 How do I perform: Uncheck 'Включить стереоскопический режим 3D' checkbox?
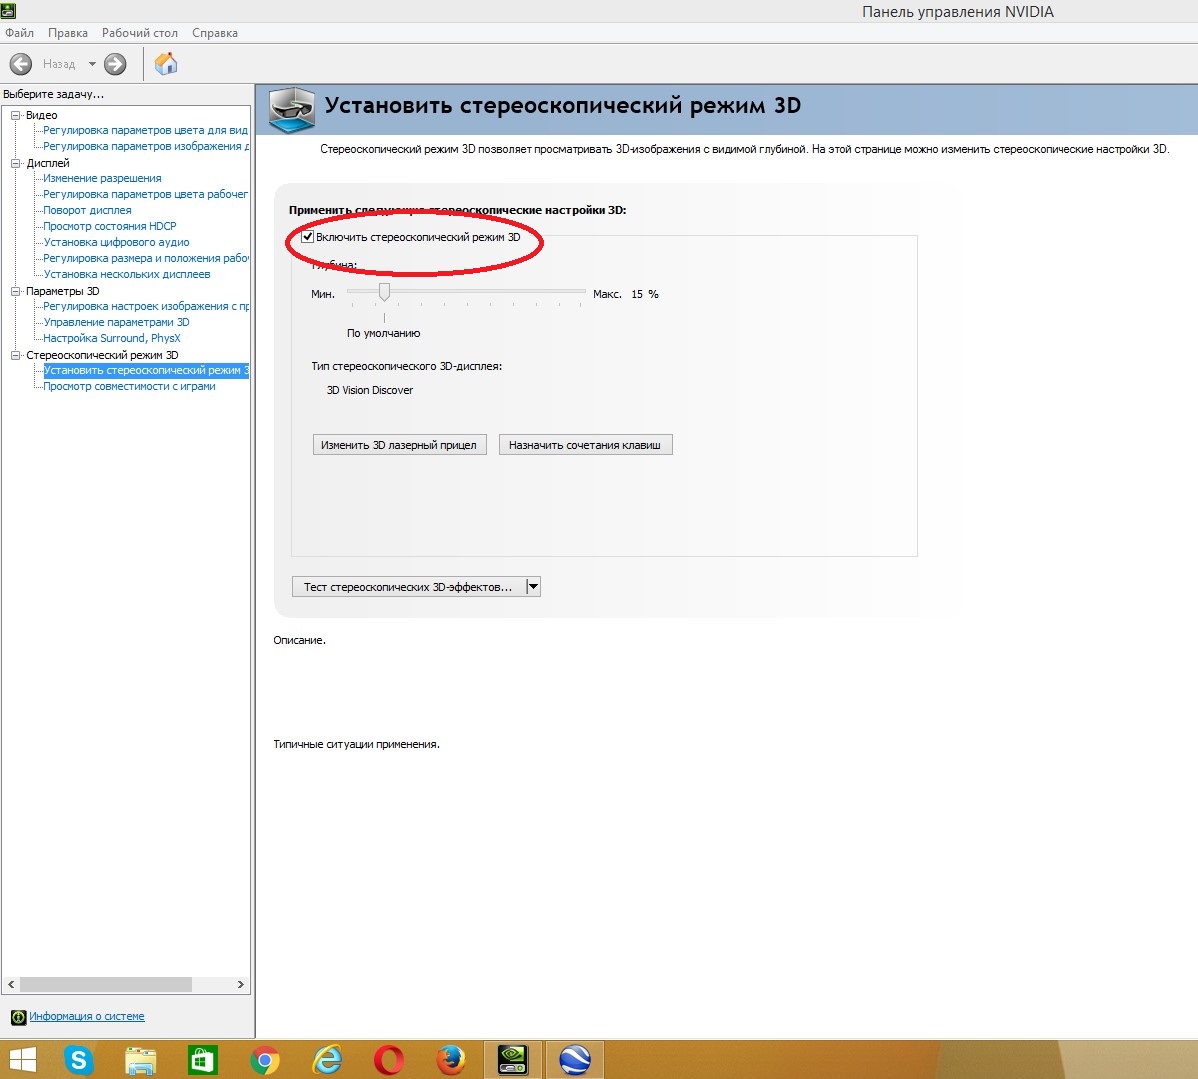(308, 237)
